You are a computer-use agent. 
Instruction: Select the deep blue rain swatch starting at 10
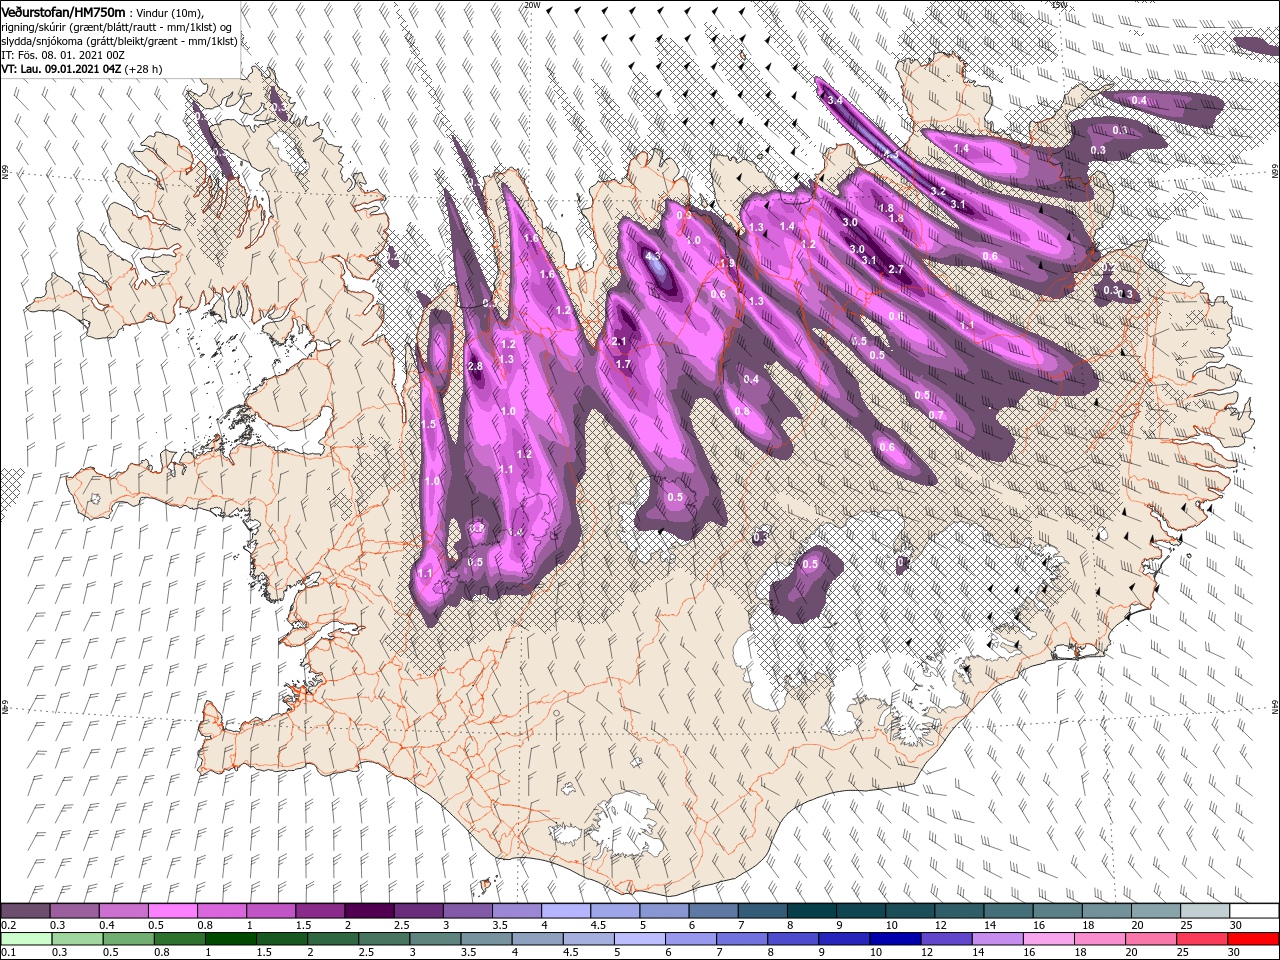[x=895, y=939]
